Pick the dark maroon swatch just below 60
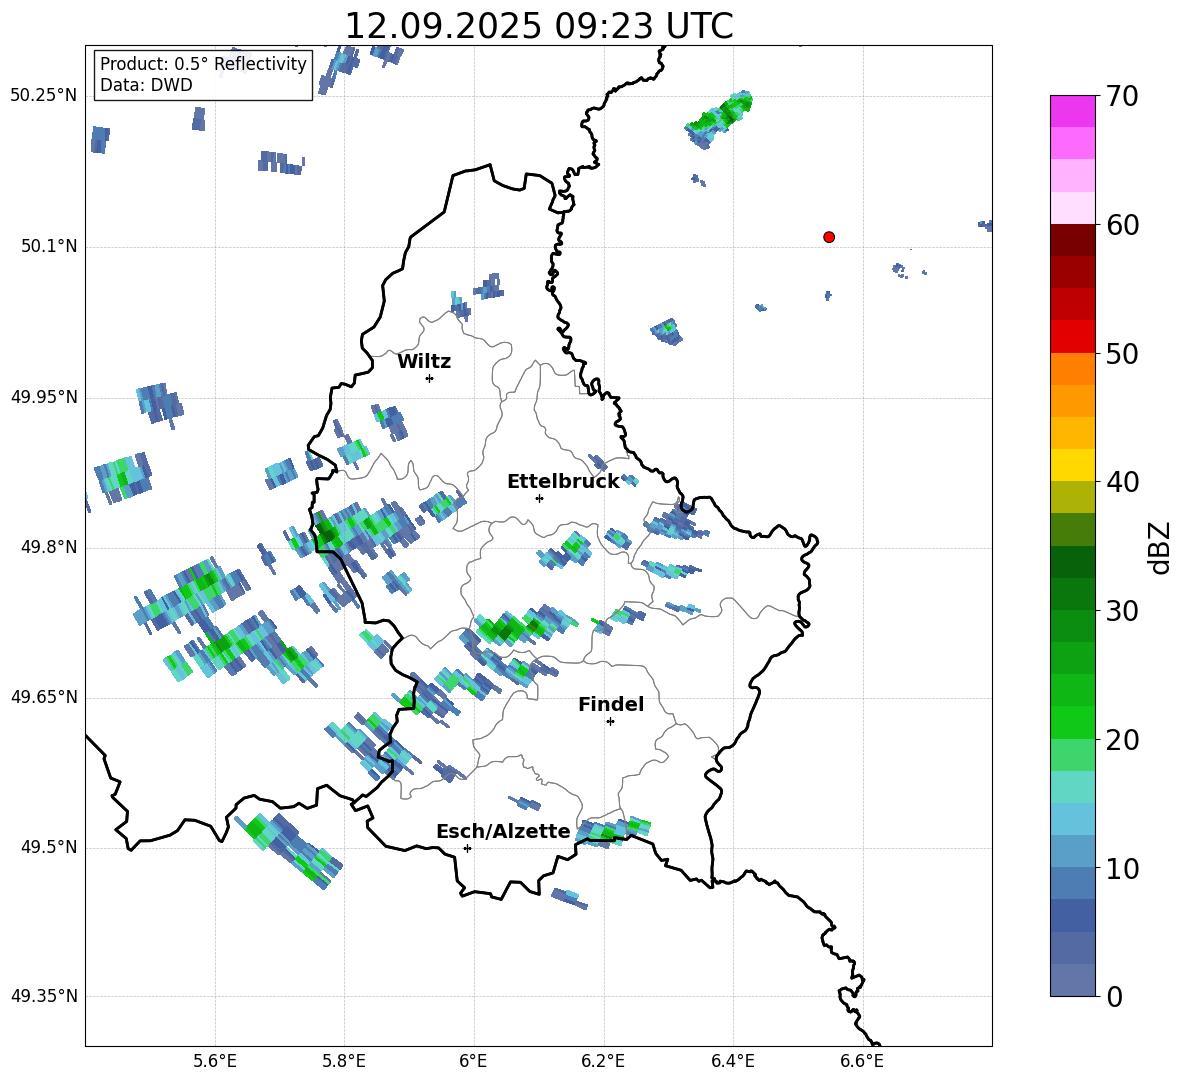This screenshot has width=1184, height=1081. (x=1073, y=240)
